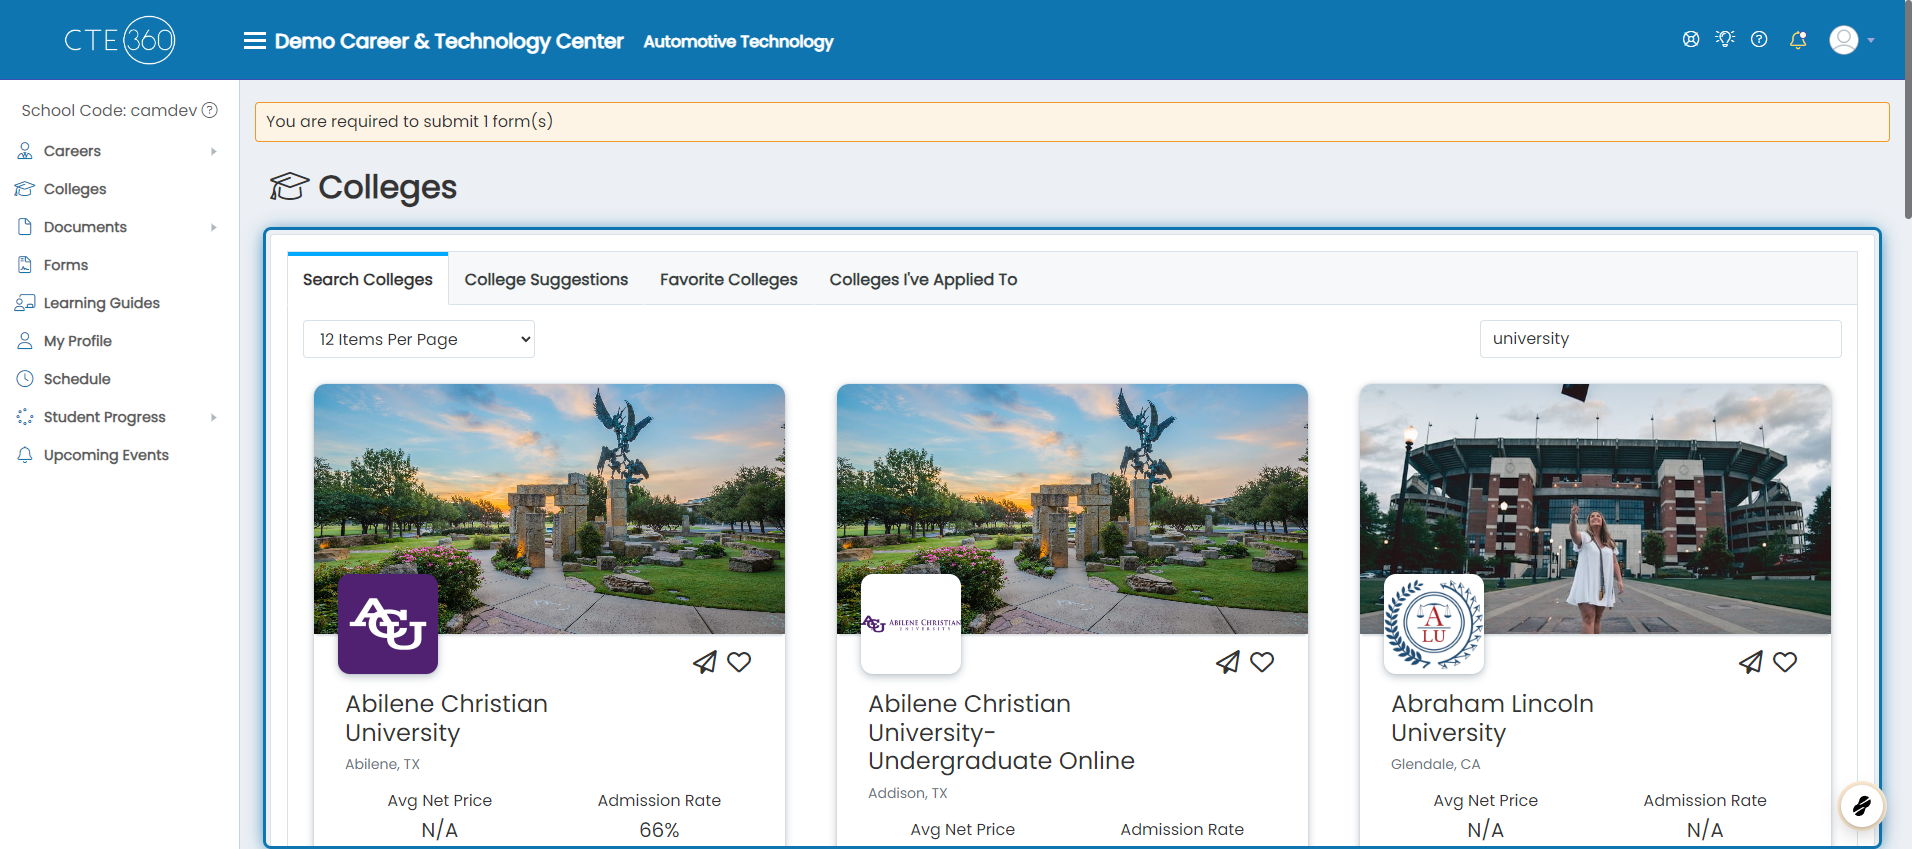Go to Colleges in the sidebar
Viewport: 1912px width, 849px height.
(x=75, y=189)
